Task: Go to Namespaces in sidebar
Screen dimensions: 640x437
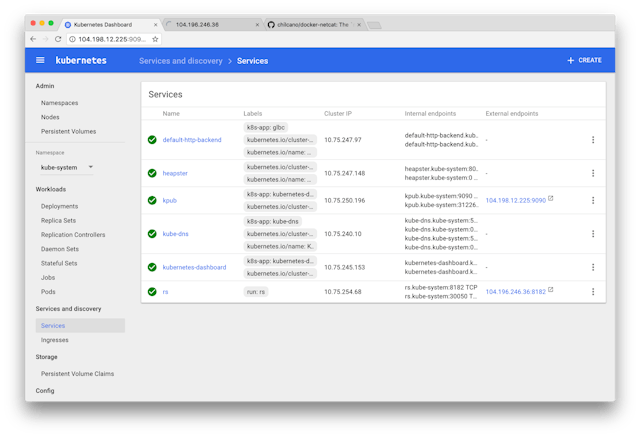Action: (x=60, y=103)
